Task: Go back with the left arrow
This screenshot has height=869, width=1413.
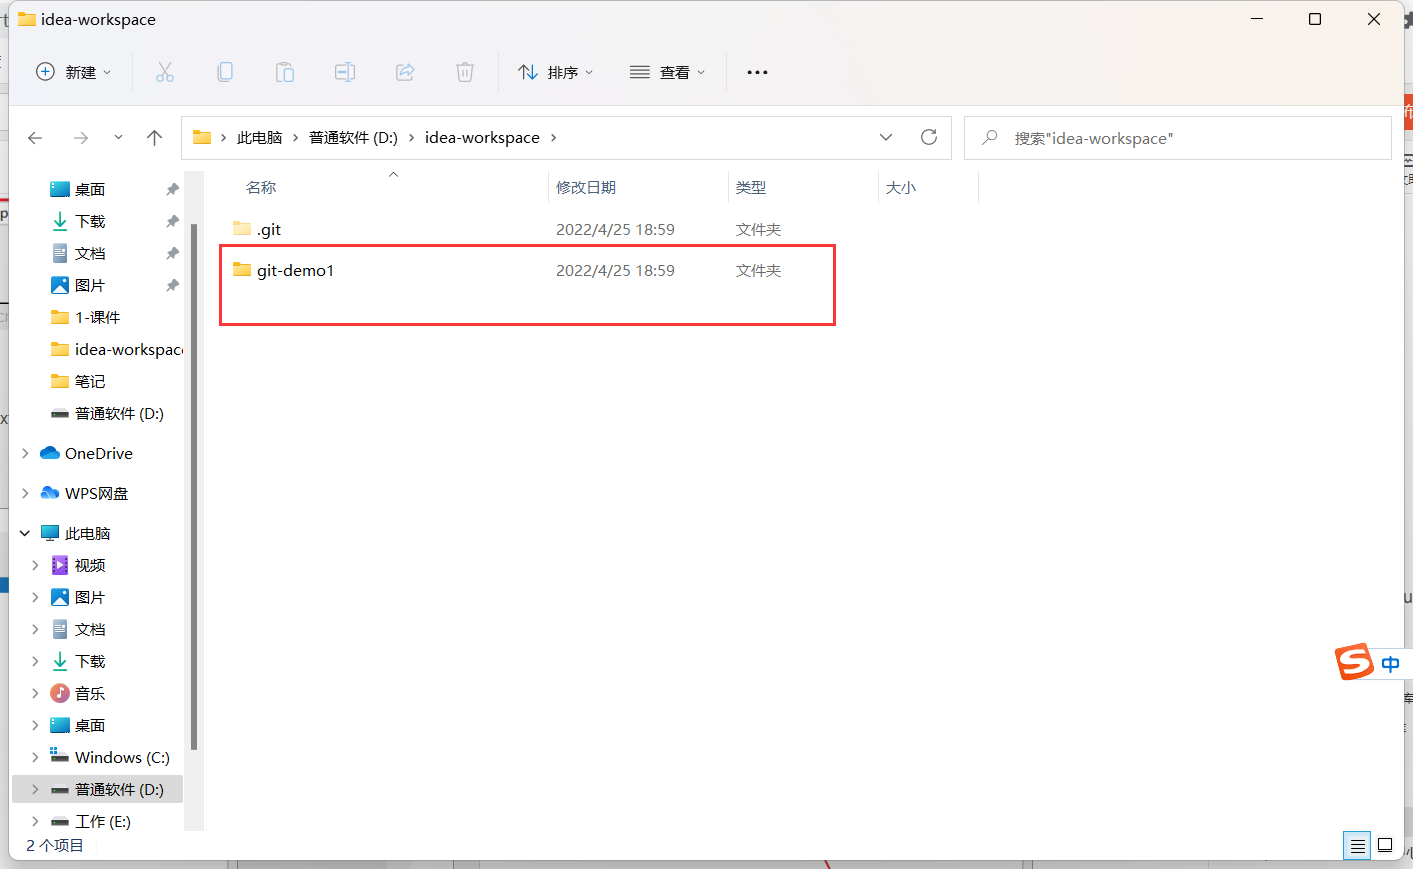Action: [35, 138]
